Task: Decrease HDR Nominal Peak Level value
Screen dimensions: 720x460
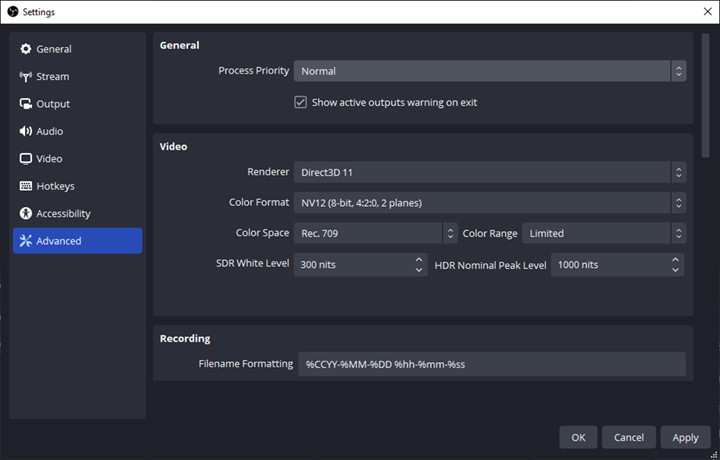Action: 677,270
